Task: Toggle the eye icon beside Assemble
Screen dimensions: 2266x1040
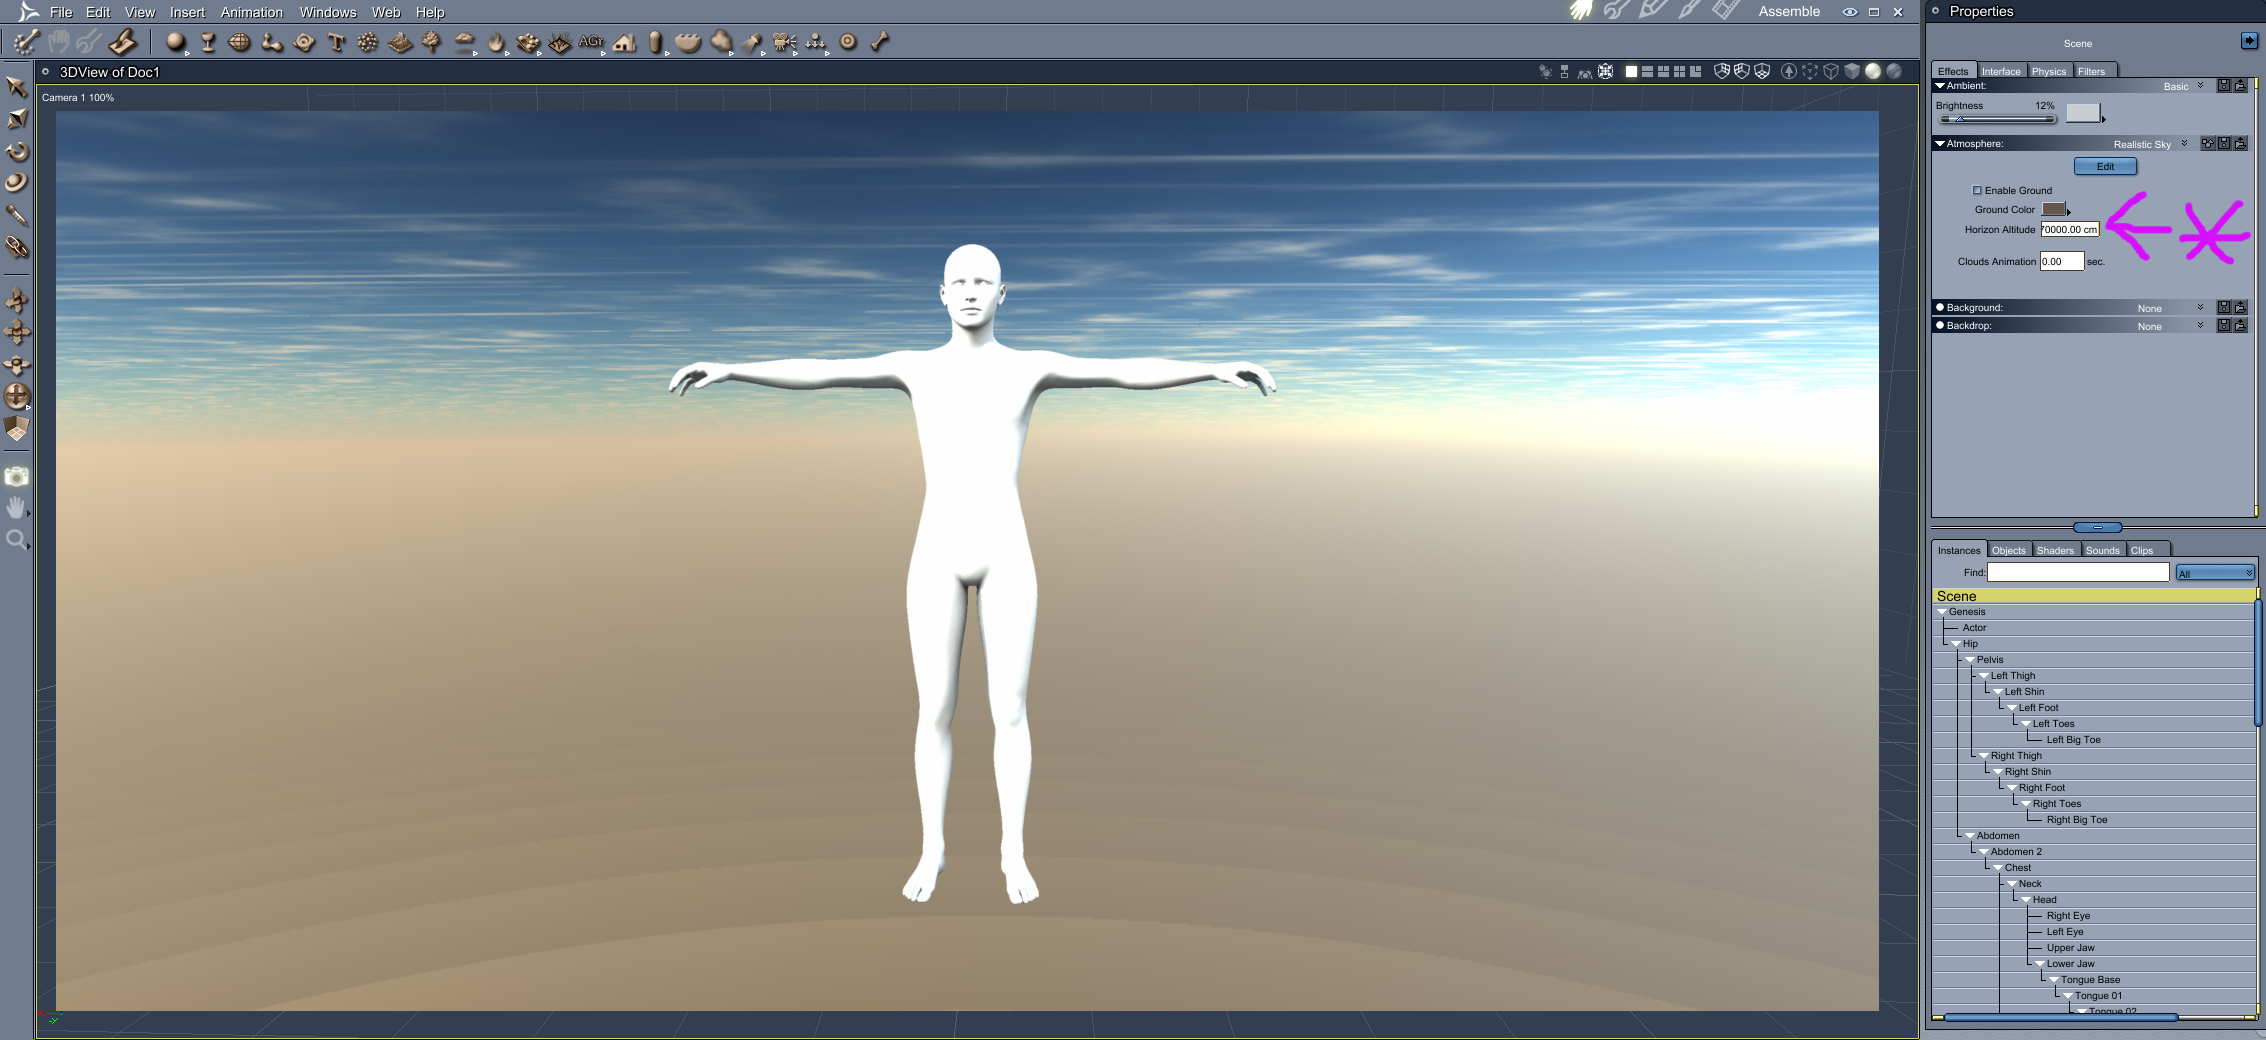Action: pos(1850,12)
